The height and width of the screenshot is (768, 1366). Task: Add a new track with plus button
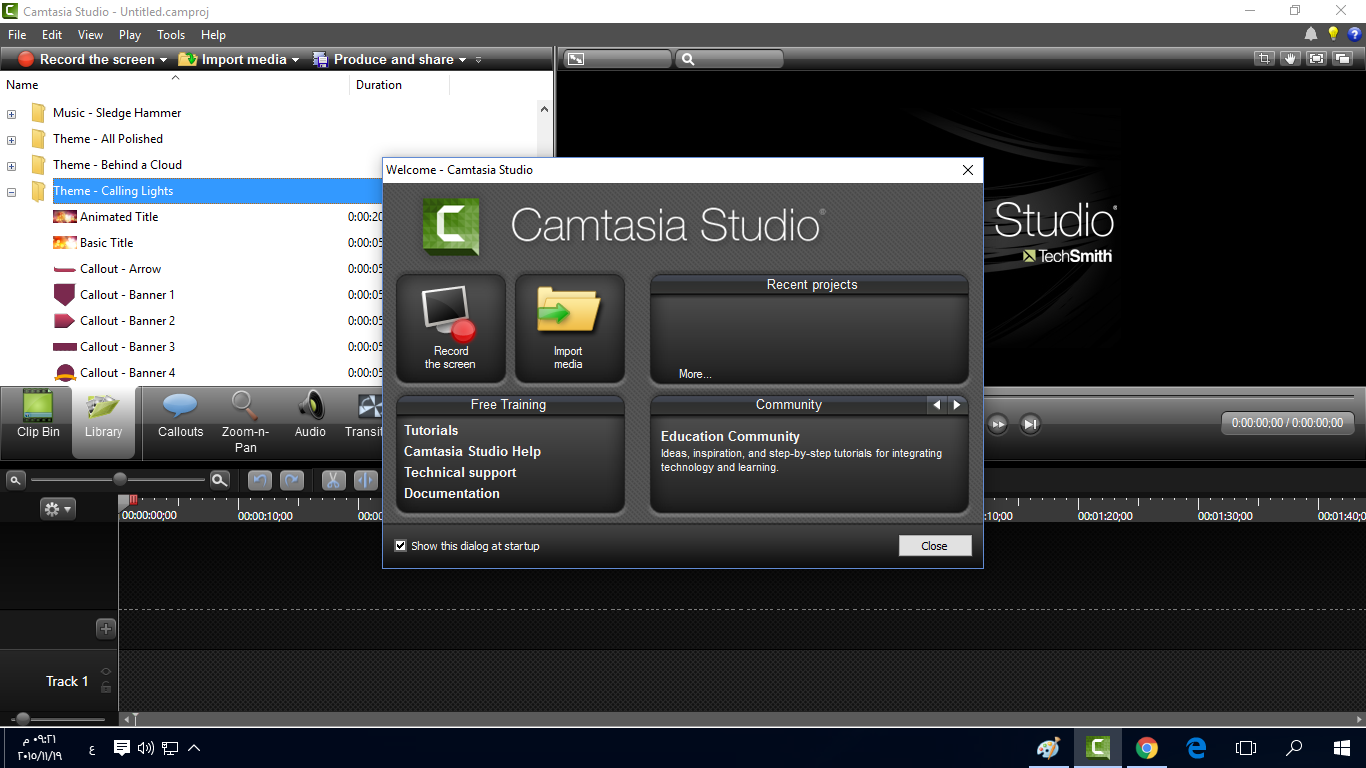pyautogui.click(x=106, y=629)
